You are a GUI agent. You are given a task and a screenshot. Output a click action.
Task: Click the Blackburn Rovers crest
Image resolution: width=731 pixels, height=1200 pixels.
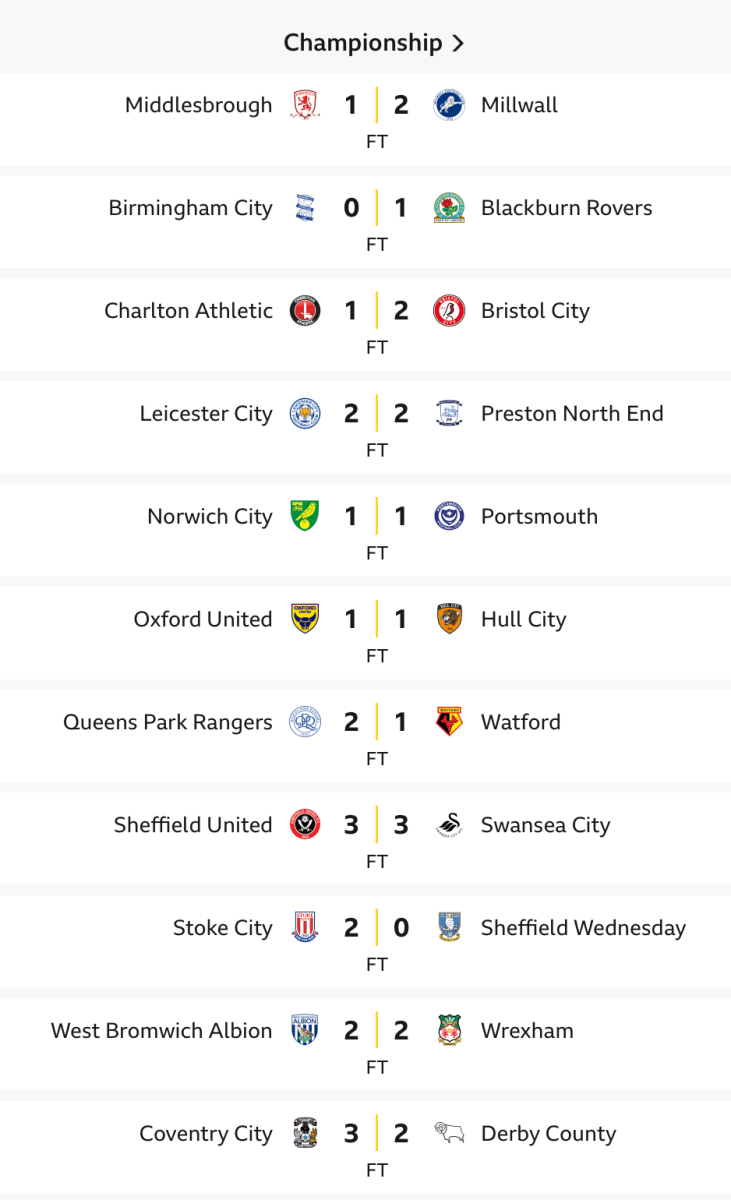pyautogui.click(x=449, y=208)
